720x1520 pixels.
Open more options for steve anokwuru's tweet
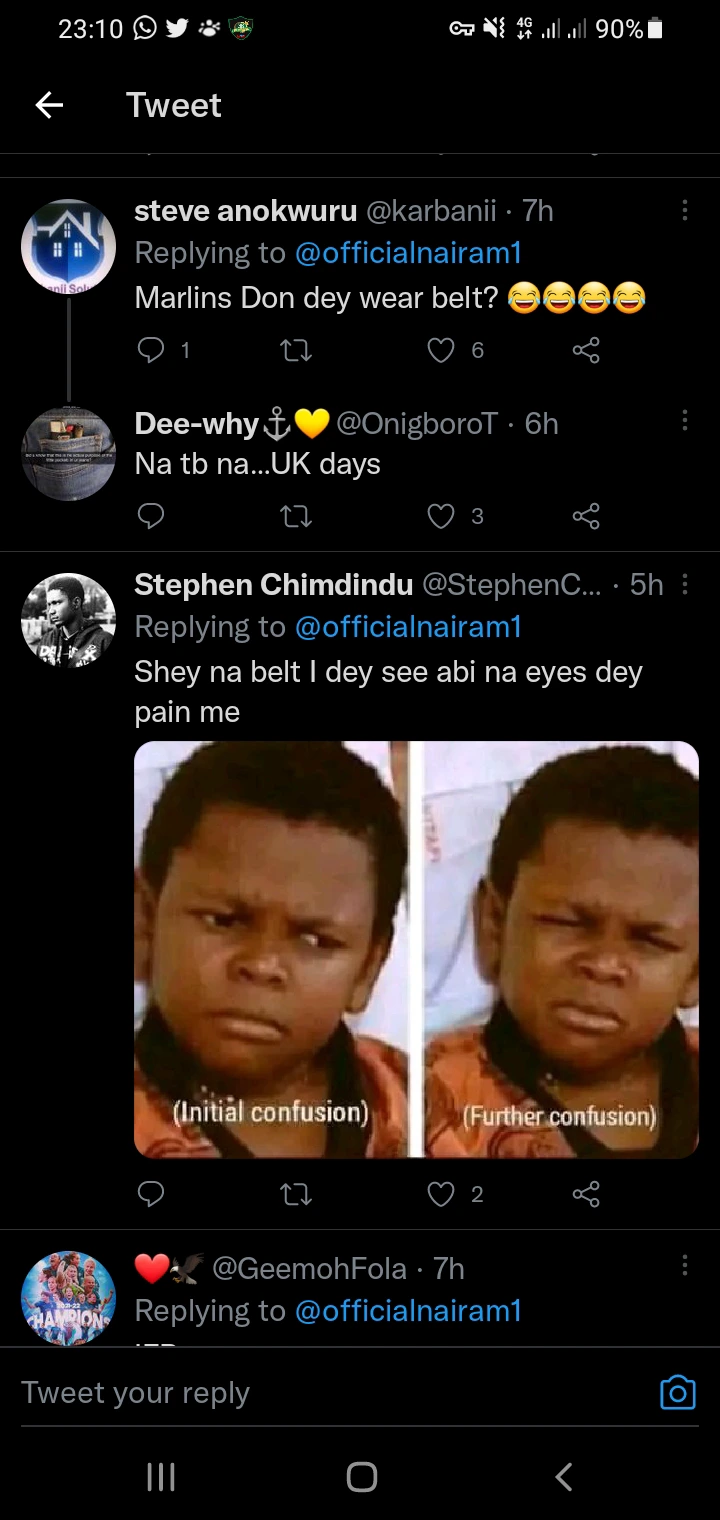coord(685,210)
